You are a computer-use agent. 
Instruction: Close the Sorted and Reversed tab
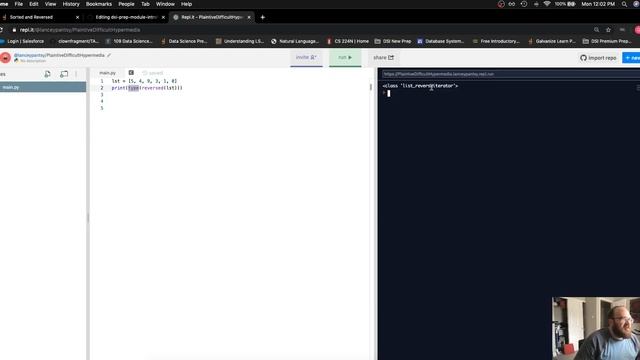point(78,17)
